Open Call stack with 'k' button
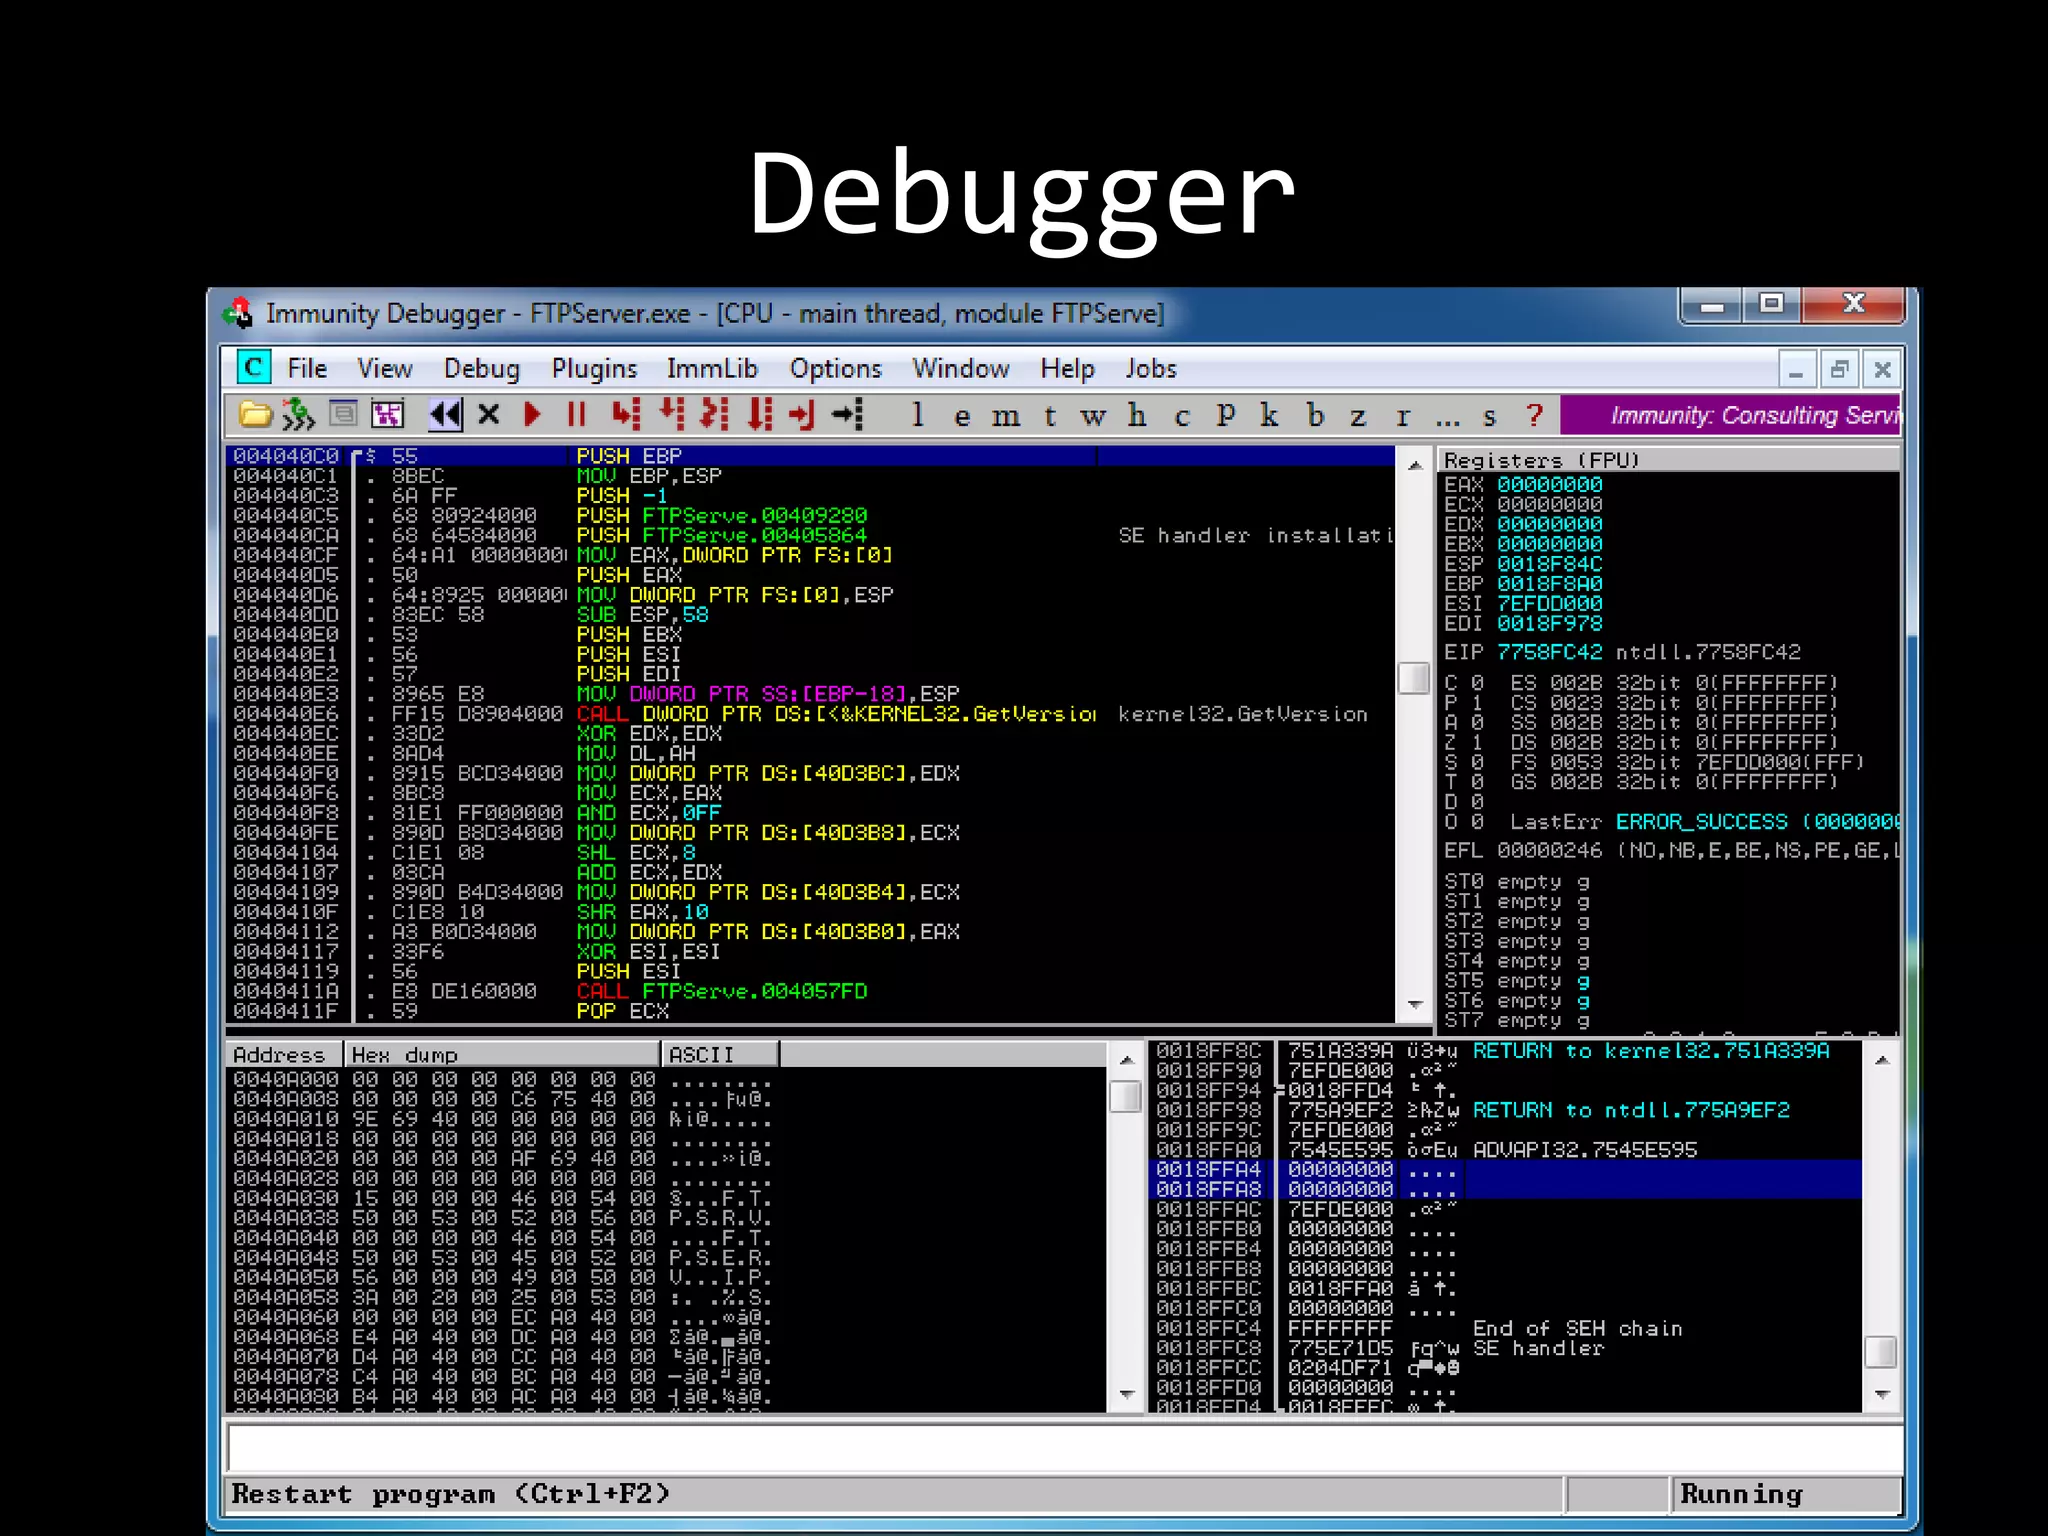2048x1536 pixels. click(x=1269, y=415)
